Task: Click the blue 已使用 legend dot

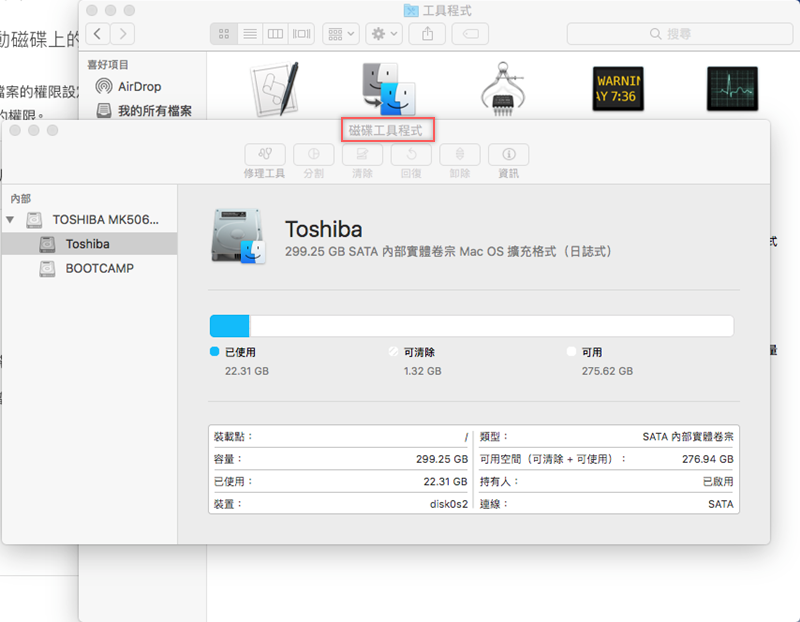Action: pos(214,352)
